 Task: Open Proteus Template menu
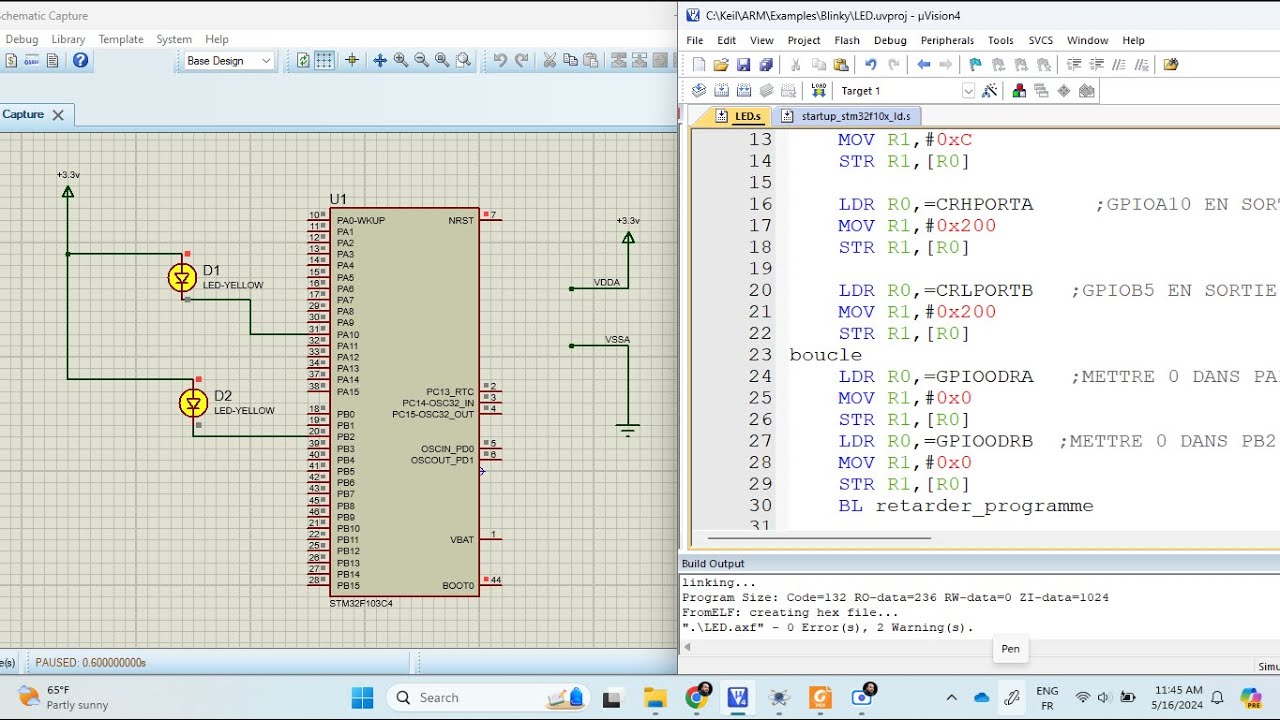coord(121,39)
